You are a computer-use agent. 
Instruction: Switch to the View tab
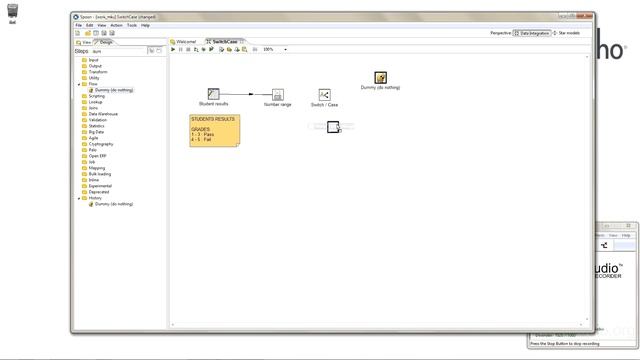tap(84, 42)
